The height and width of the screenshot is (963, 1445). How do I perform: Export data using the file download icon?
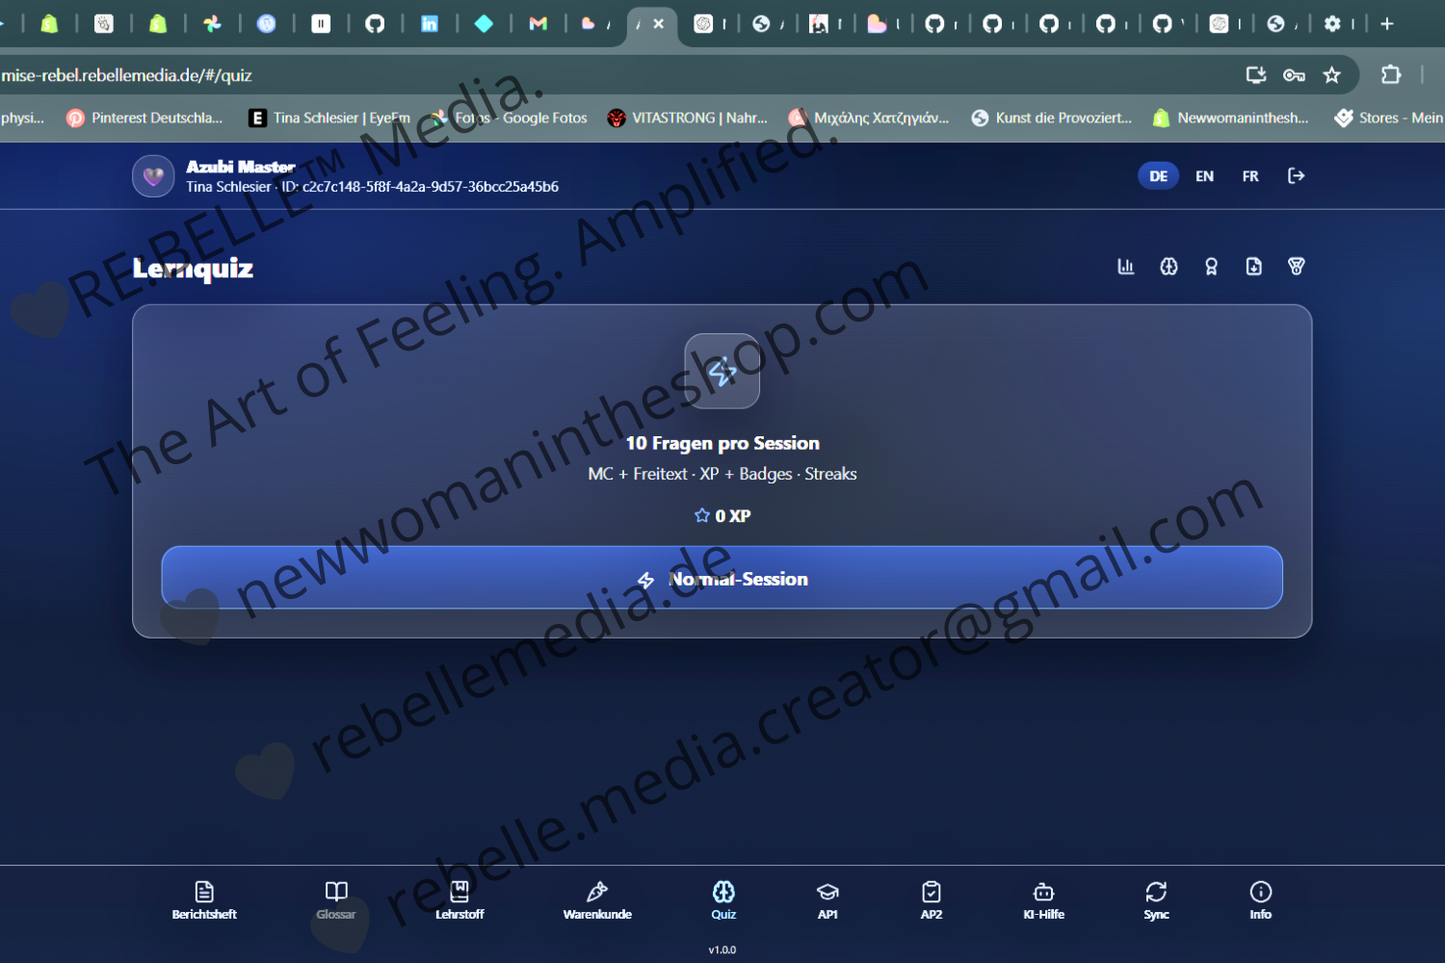click(x=1254, y=266)
